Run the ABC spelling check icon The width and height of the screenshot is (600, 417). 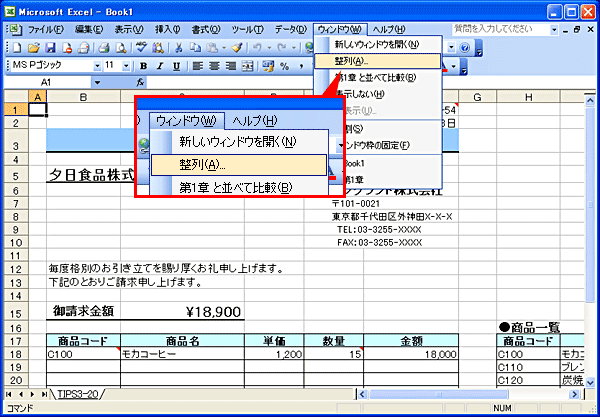pyautogui.click(x=141, y=48)
